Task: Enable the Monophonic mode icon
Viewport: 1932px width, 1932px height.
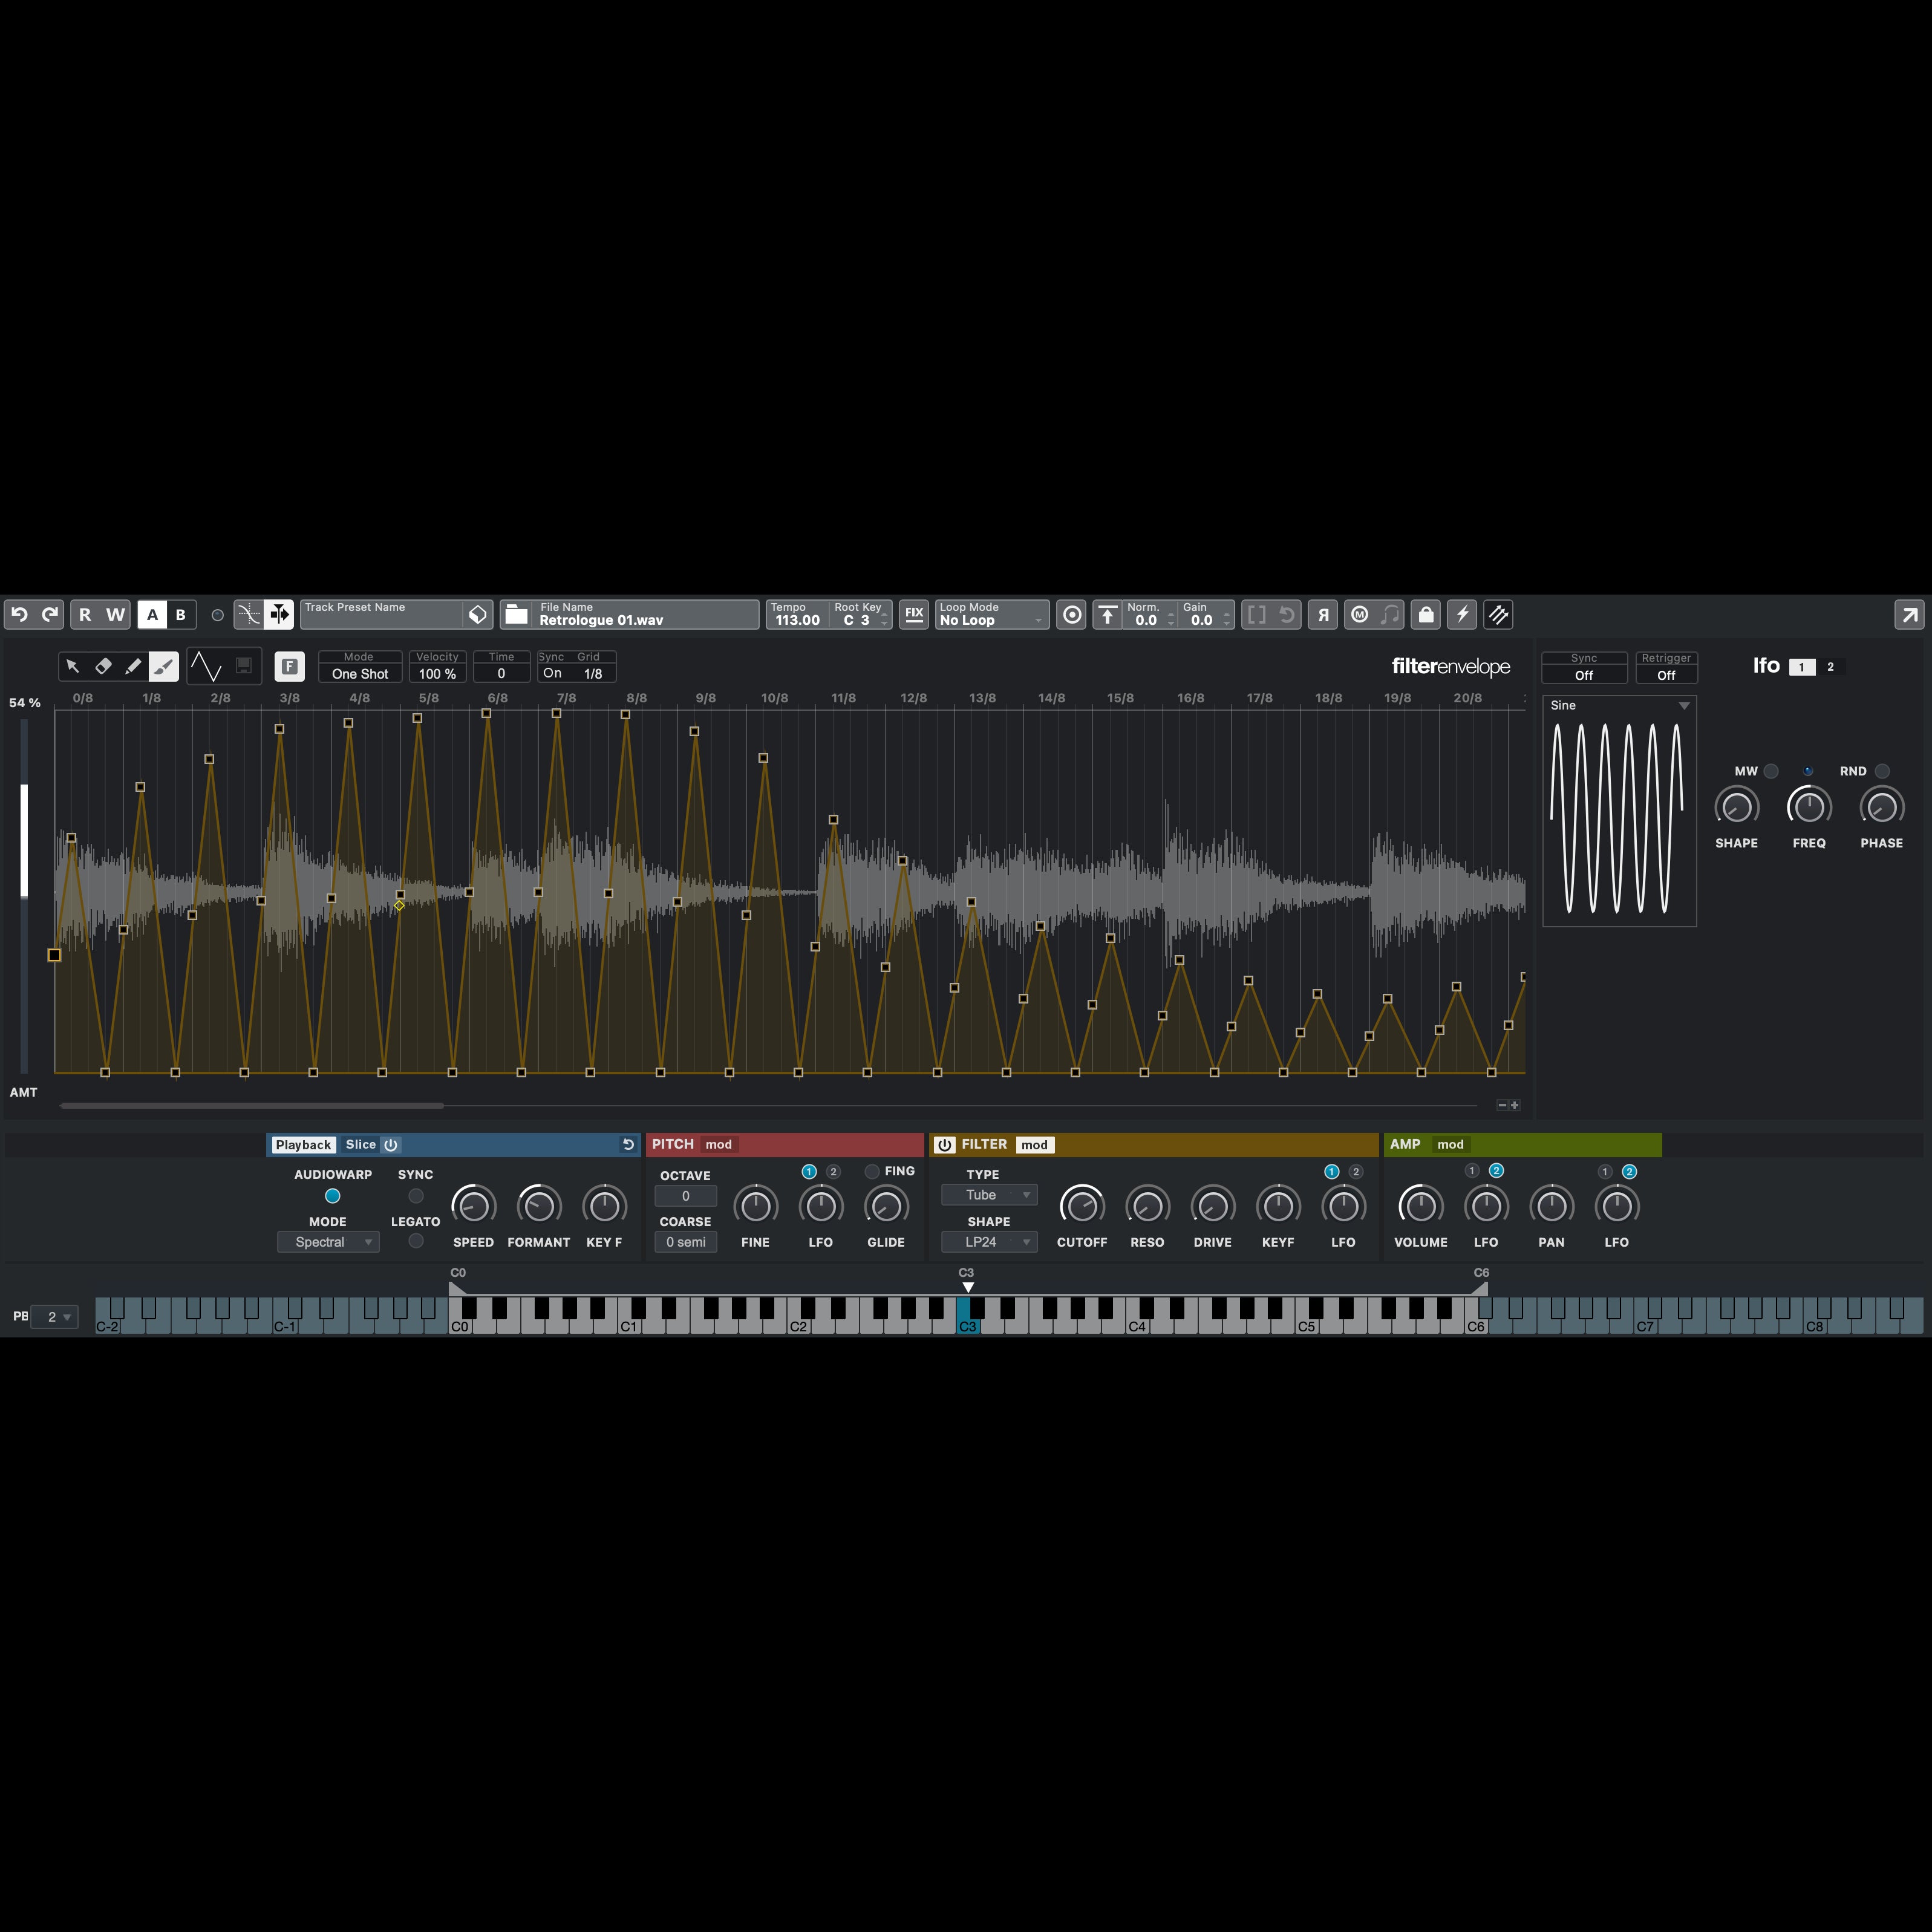Action: tap(1359, 614)
